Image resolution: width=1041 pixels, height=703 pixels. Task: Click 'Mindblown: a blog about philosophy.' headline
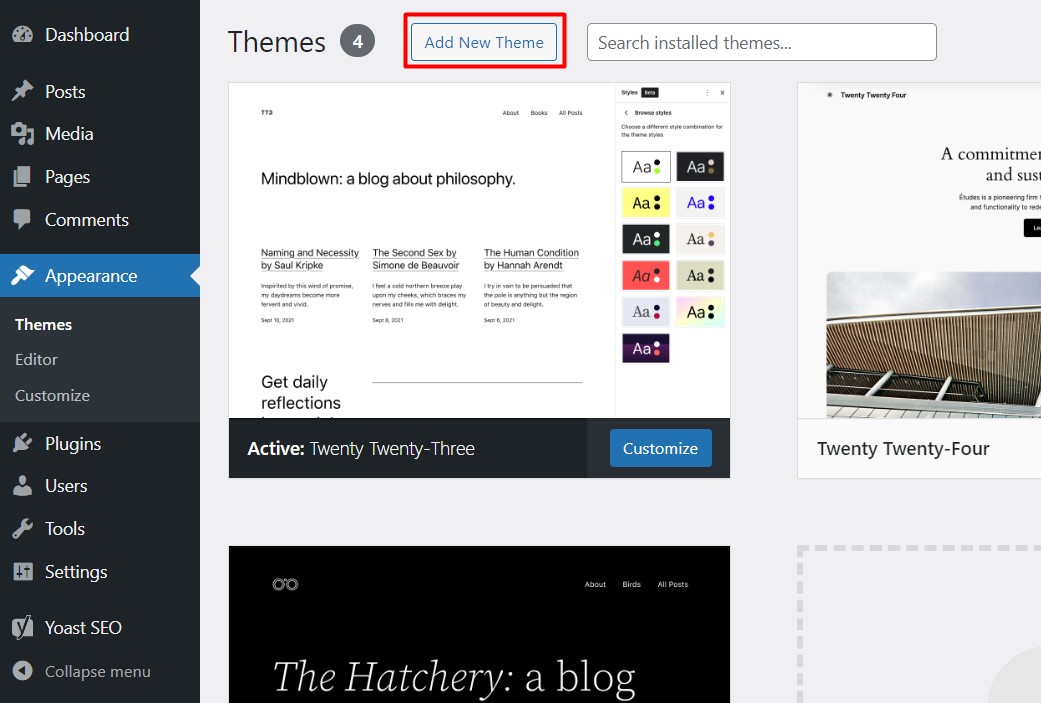coord(388,179)
